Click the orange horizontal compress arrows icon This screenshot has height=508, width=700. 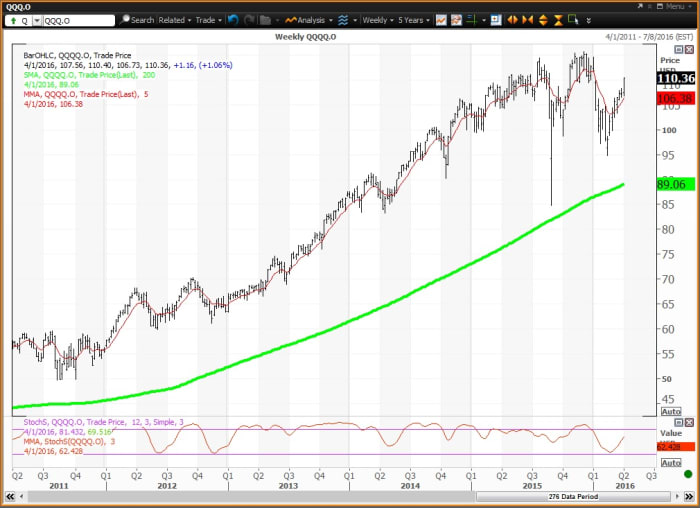[x=527, y=20]
